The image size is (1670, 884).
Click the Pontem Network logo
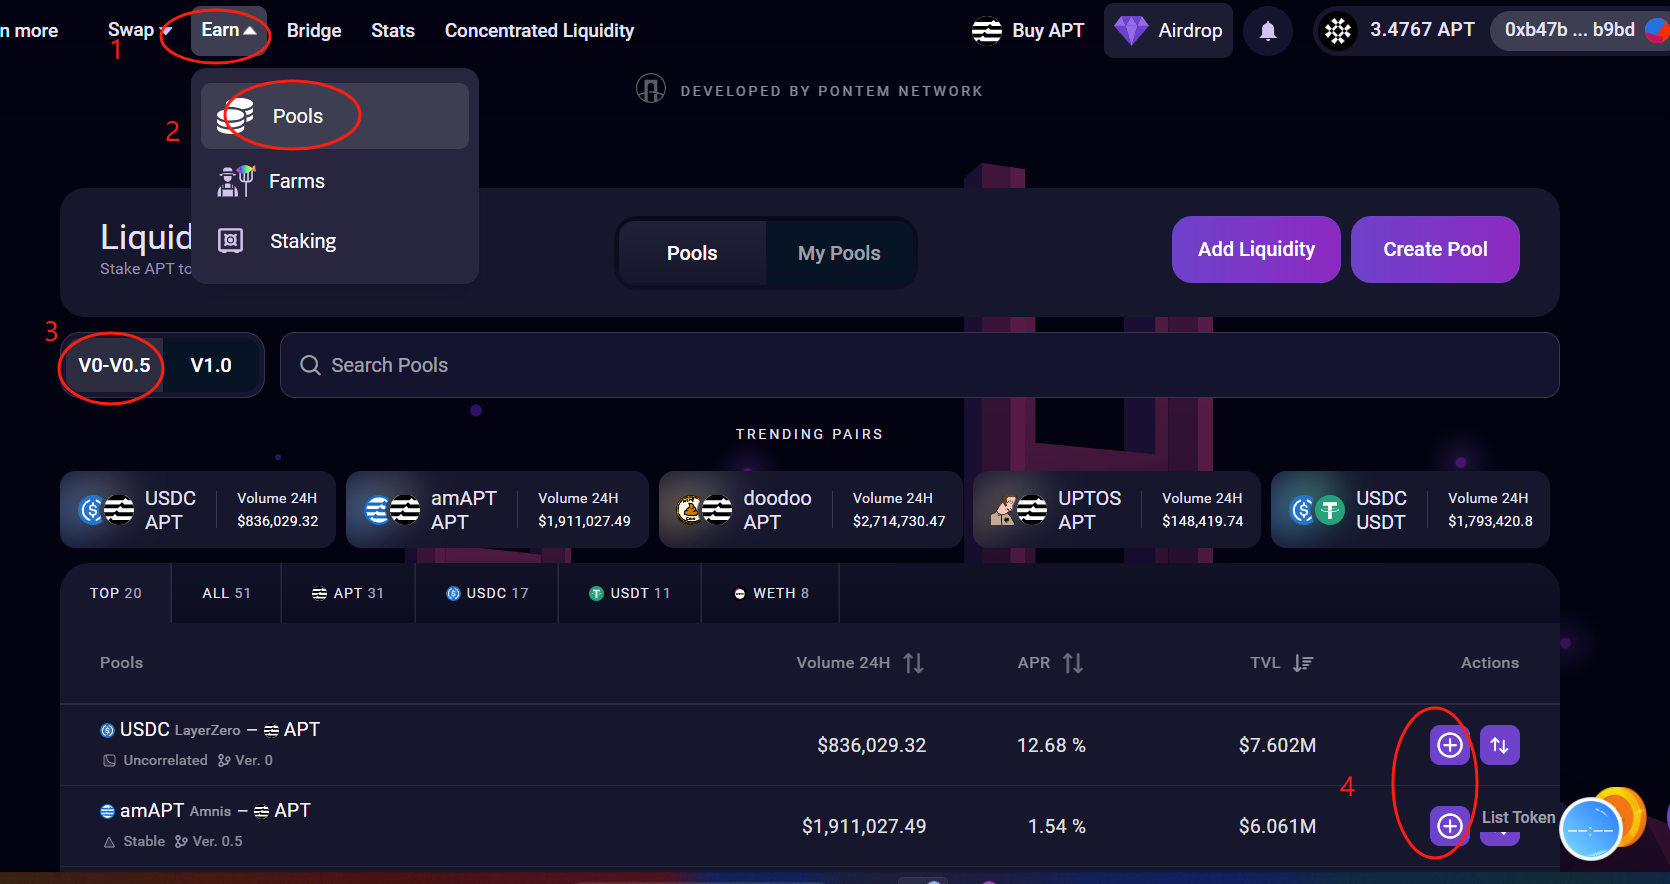coord(651,90)
